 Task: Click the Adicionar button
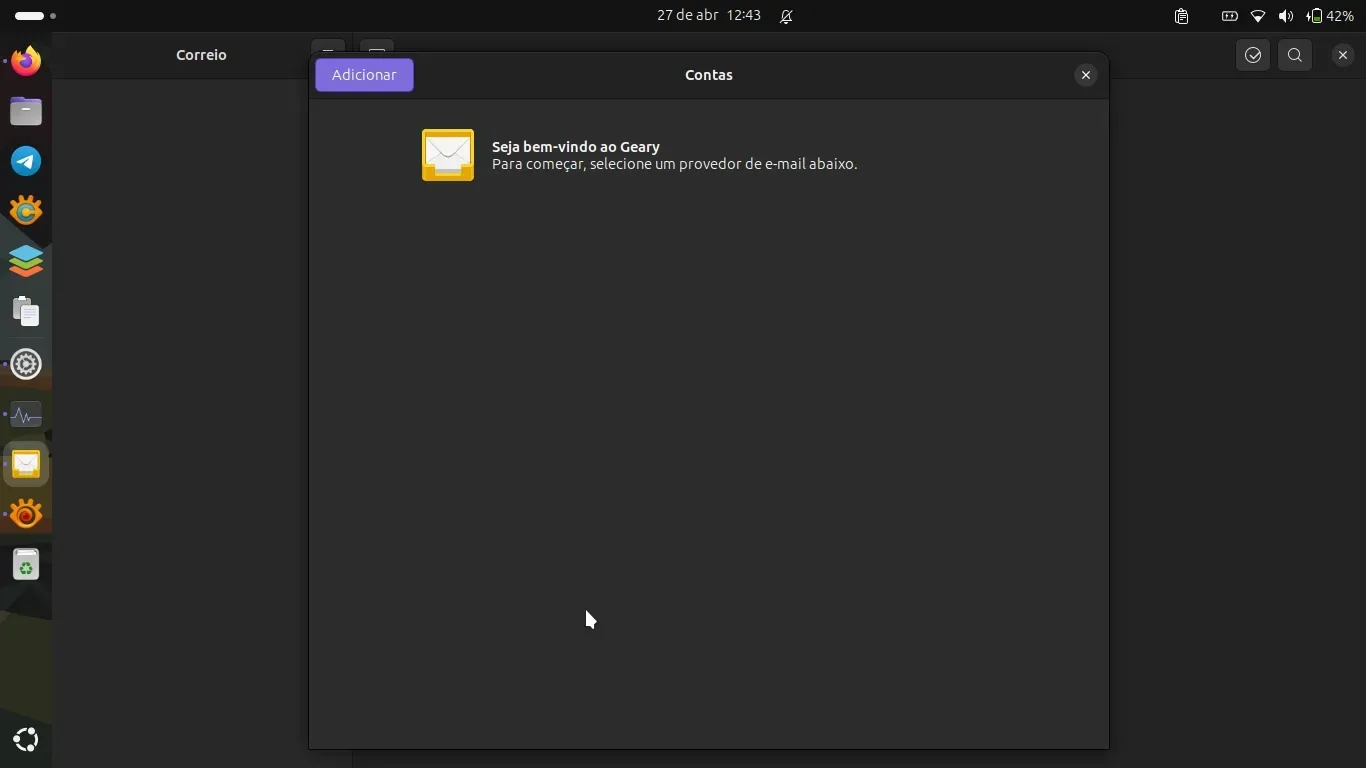(364, 75)
